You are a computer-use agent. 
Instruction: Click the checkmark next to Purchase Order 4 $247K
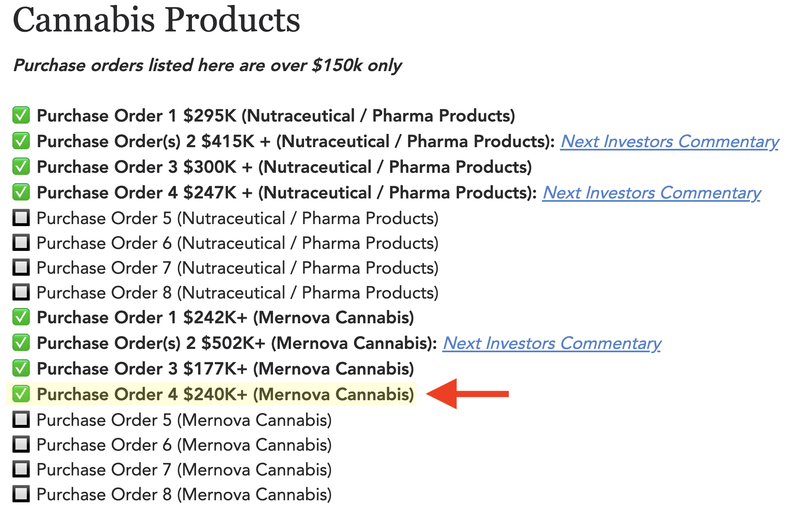(x=21, y=192)
